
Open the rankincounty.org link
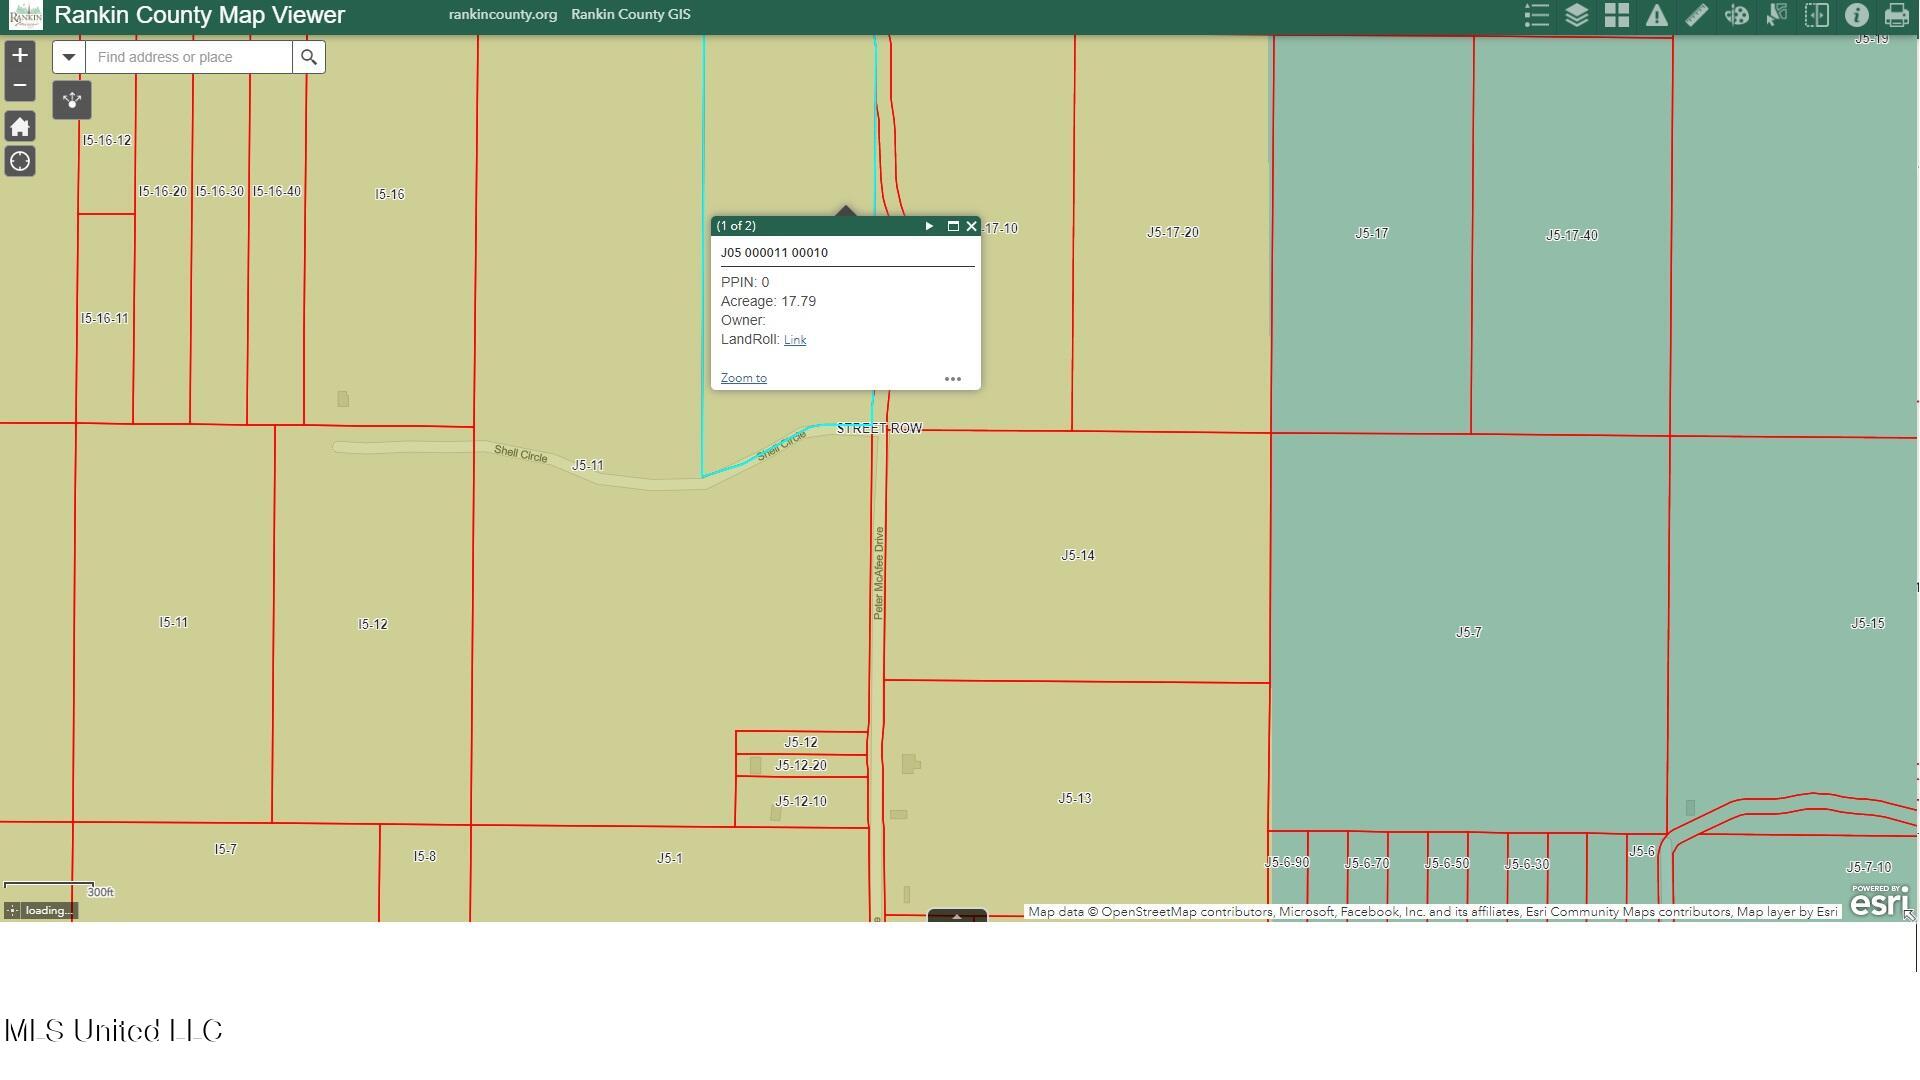[503, 15]
